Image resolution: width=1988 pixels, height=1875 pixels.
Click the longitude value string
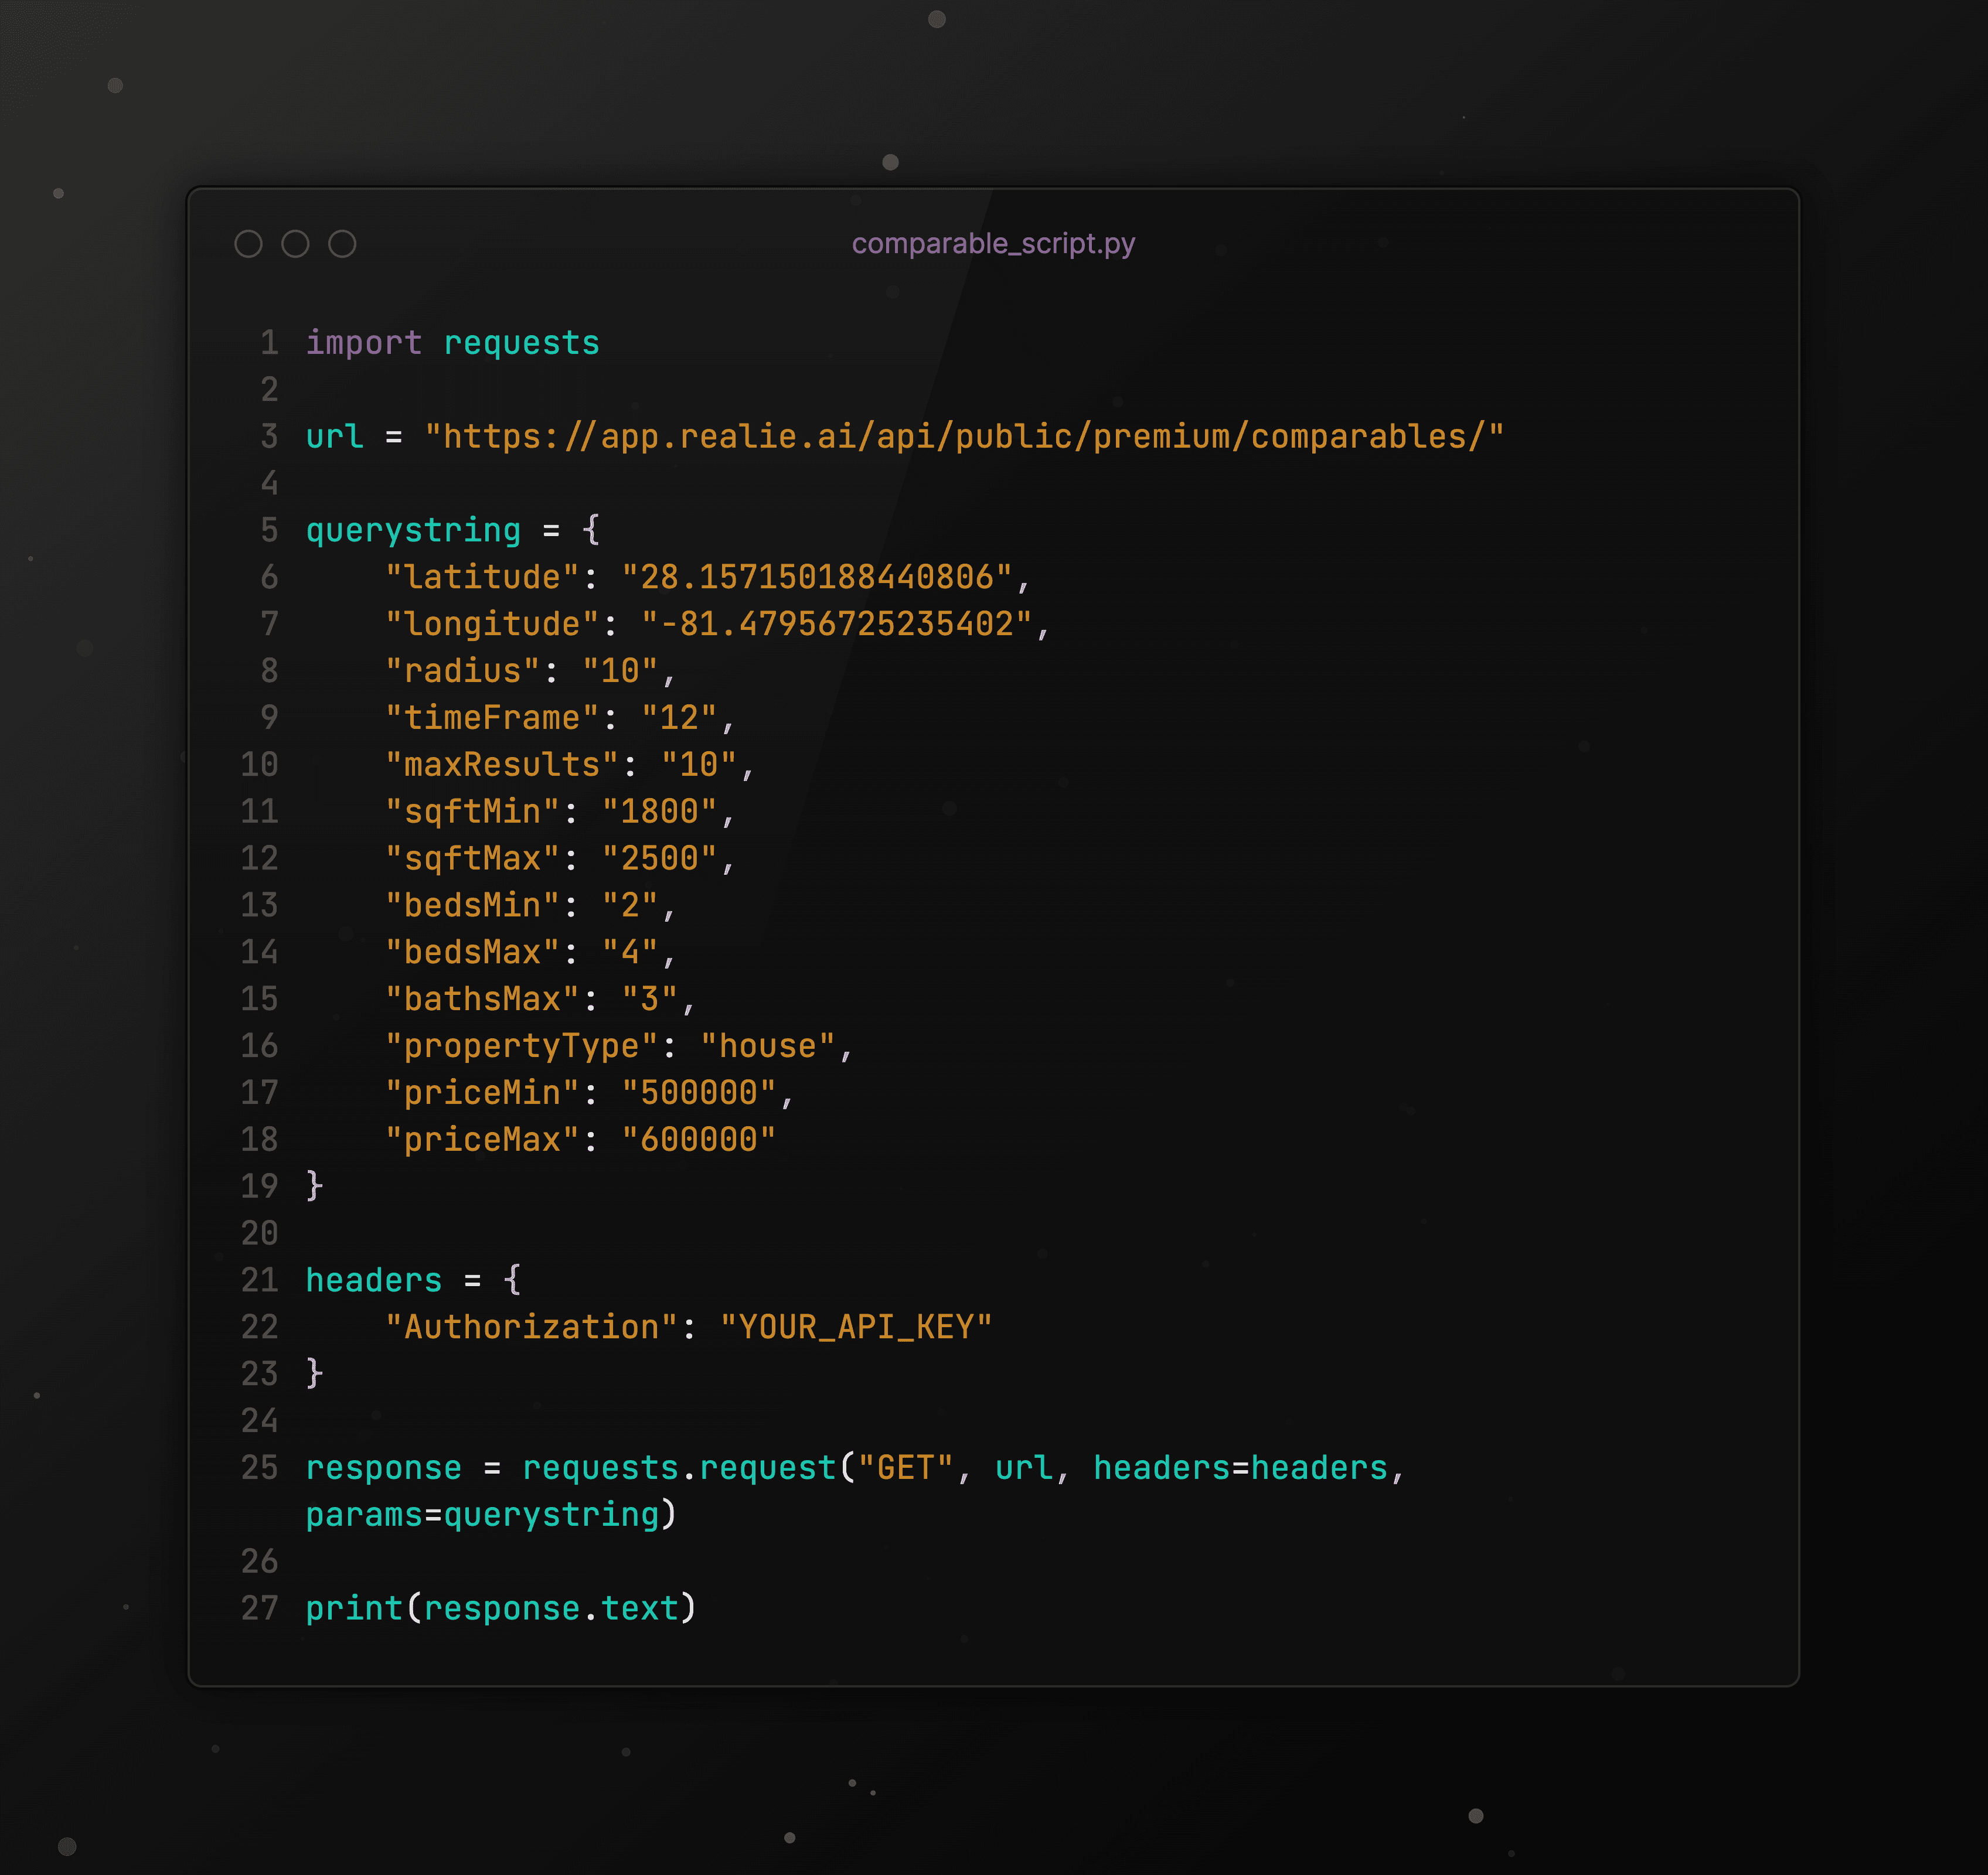coord(836,624)
